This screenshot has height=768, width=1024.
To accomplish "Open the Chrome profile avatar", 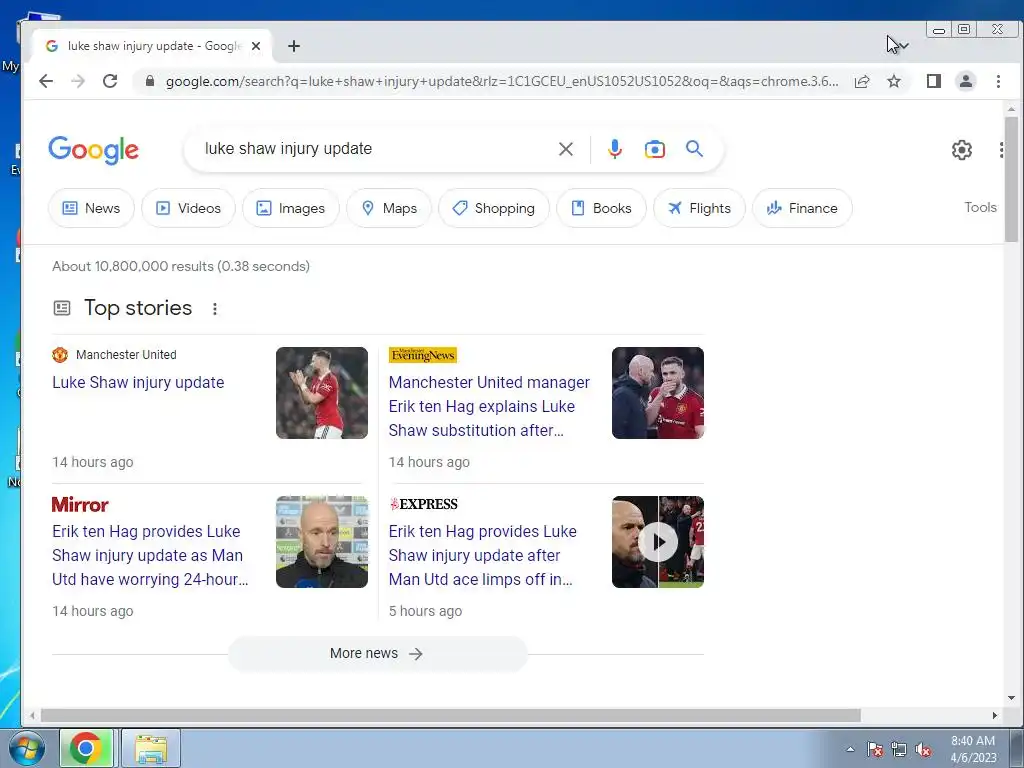I will 966,81.
